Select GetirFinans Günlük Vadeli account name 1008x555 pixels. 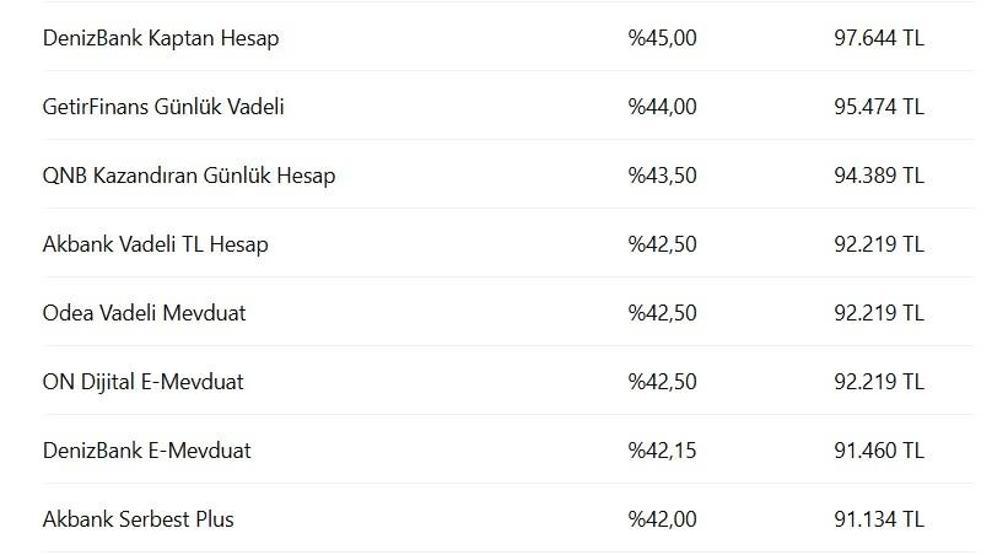tap(163, 107)
